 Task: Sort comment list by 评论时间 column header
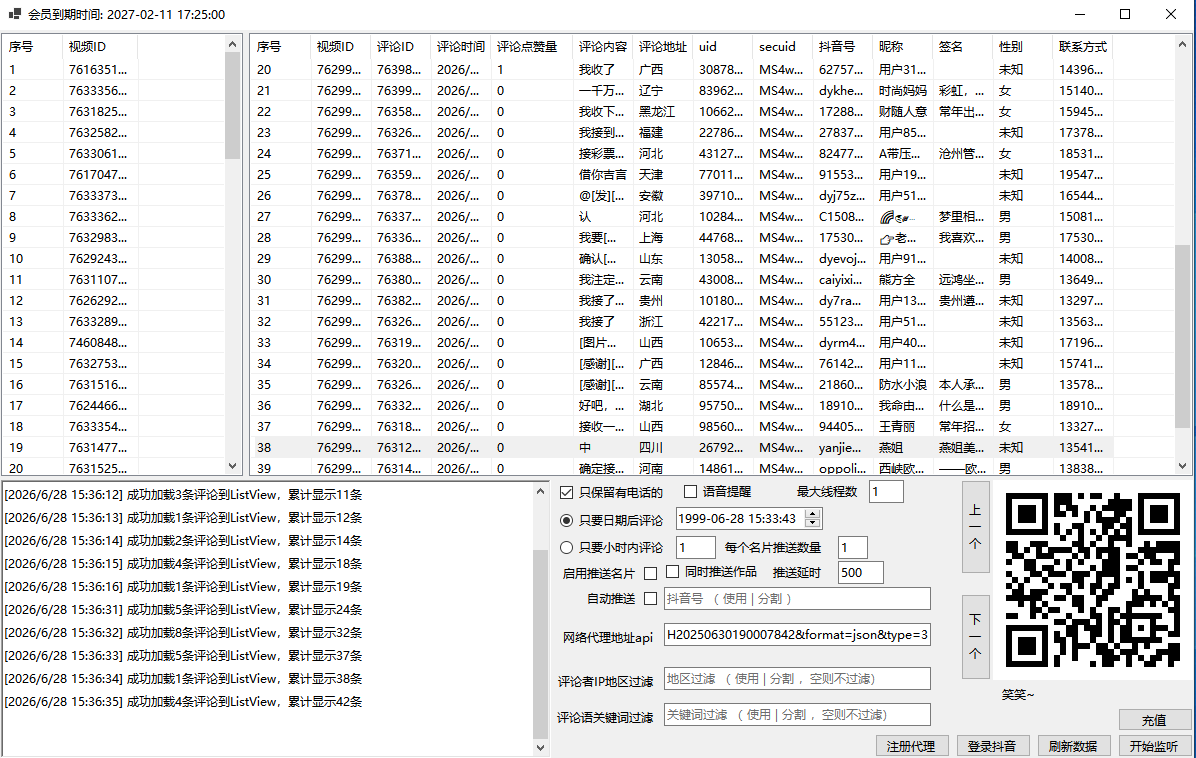tap(461, 47)
